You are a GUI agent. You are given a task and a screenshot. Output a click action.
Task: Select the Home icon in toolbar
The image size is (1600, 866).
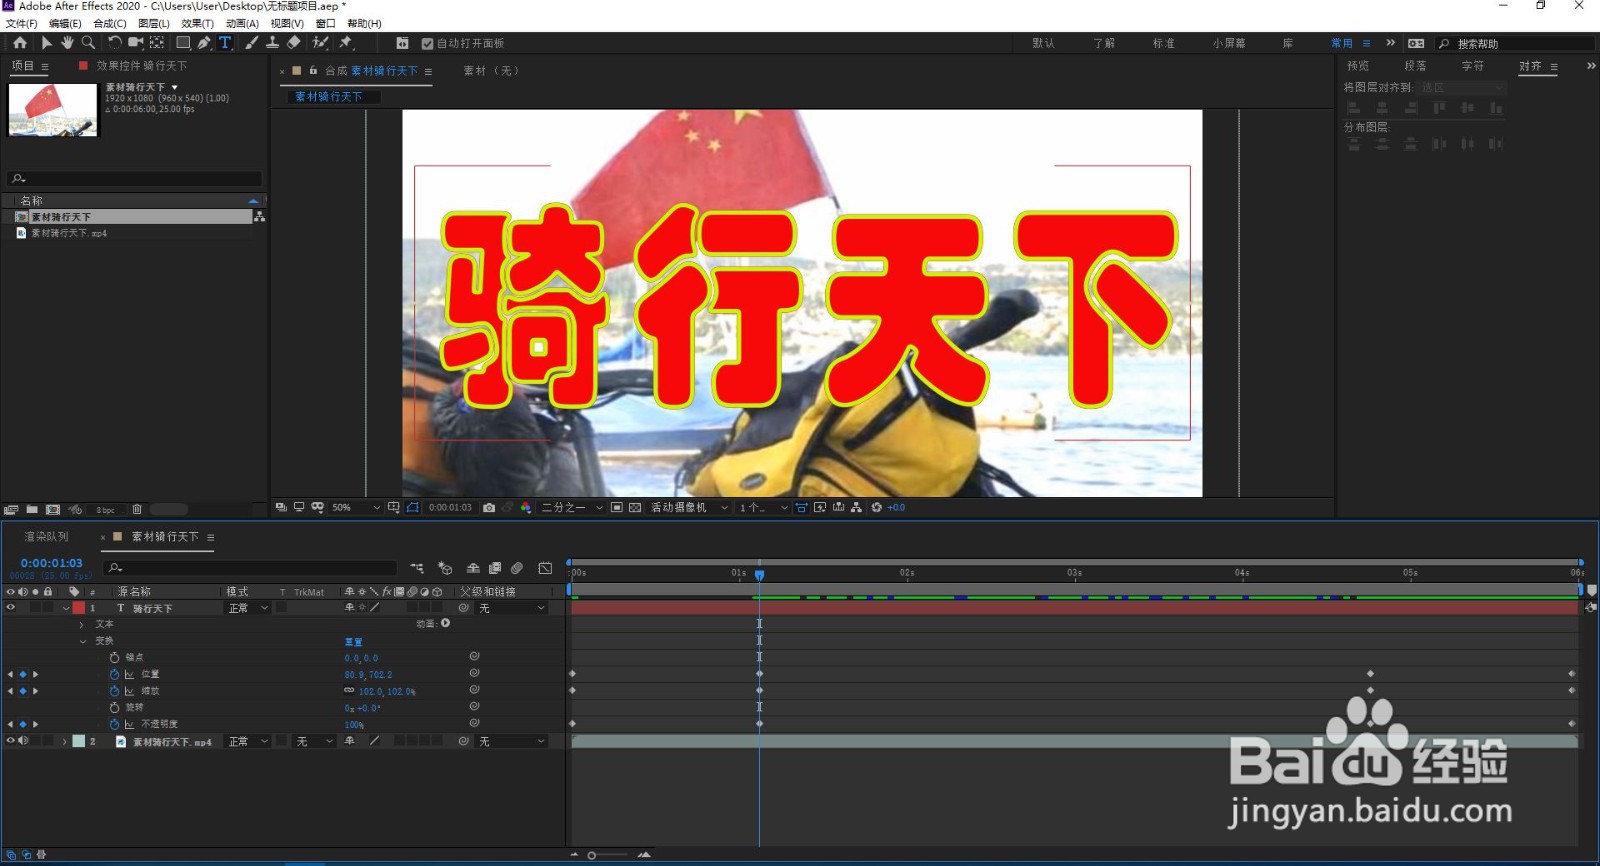click(20, 43)
